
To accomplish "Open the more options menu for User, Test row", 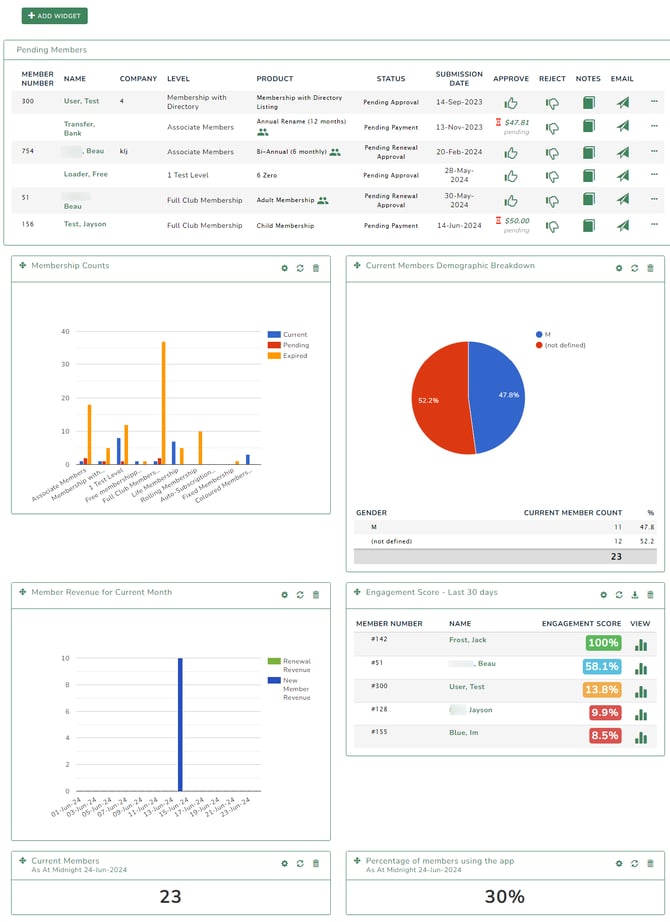I will coord(654,102).
